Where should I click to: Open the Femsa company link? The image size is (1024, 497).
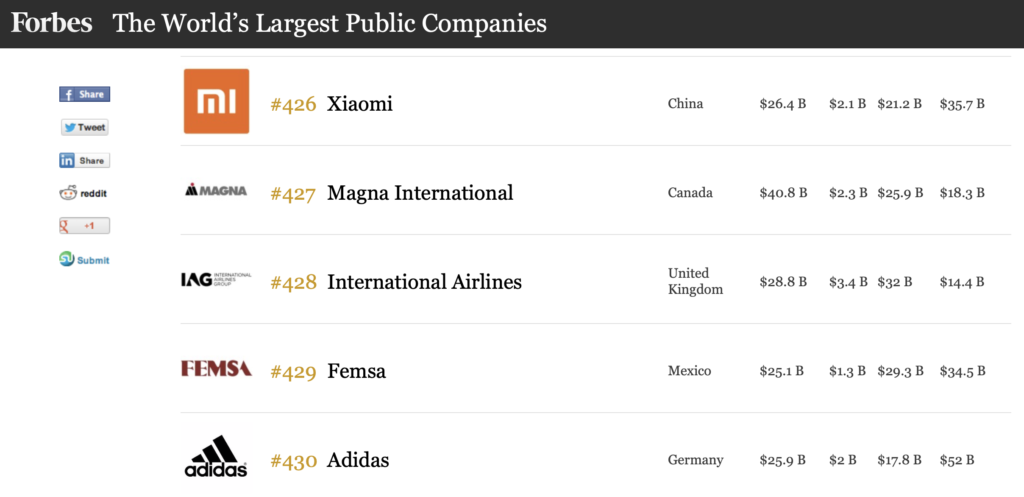356,371
